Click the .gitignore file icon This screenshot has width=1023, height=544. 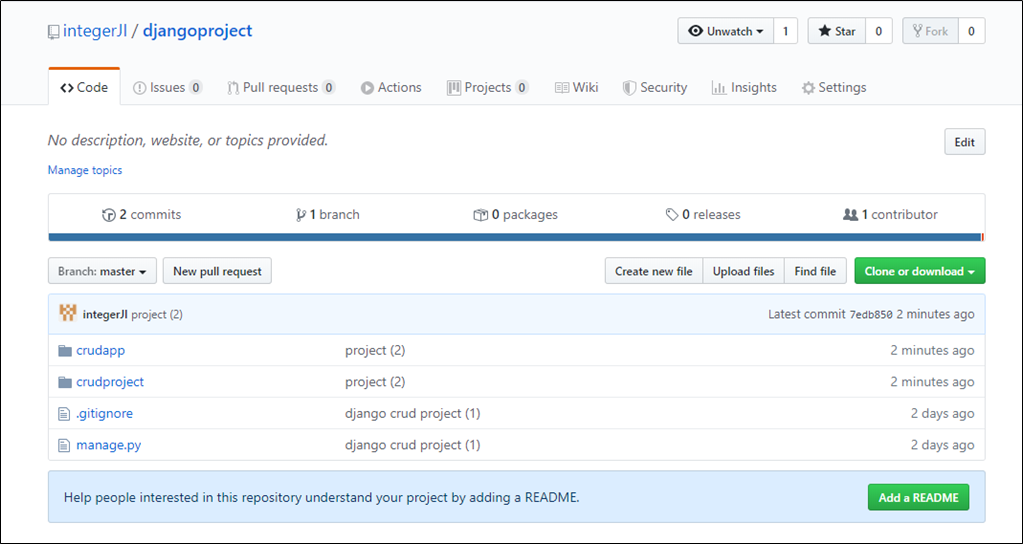click(64, 414)
